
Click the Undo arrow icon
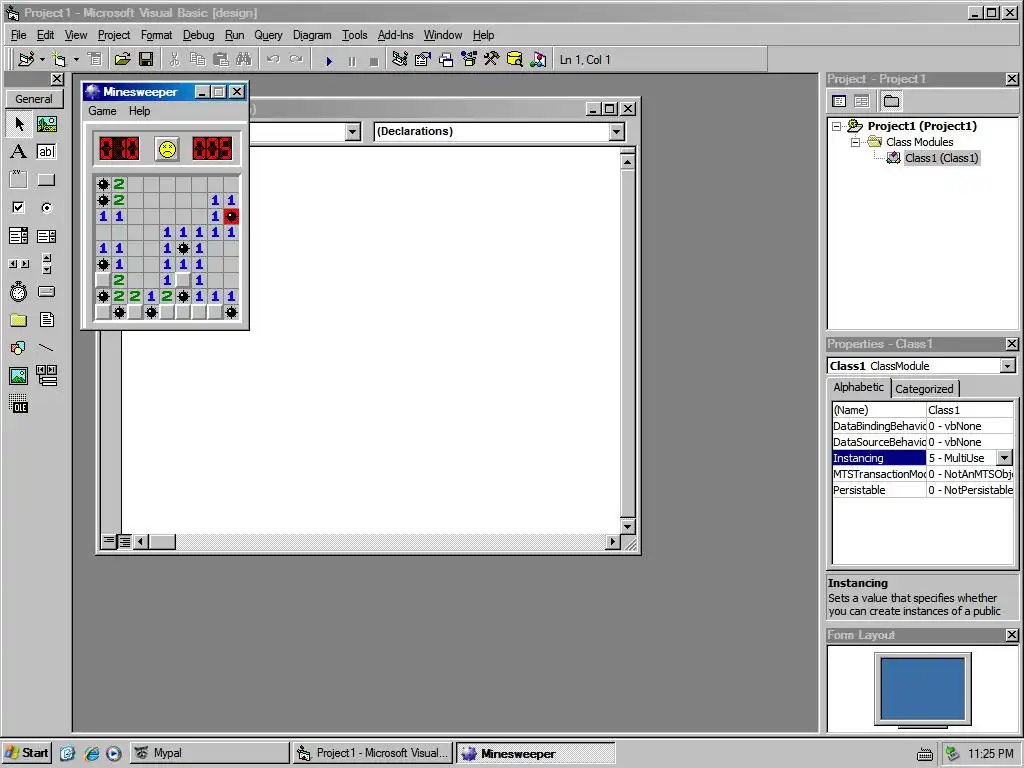pyautogui.click(x=273, y=59)
